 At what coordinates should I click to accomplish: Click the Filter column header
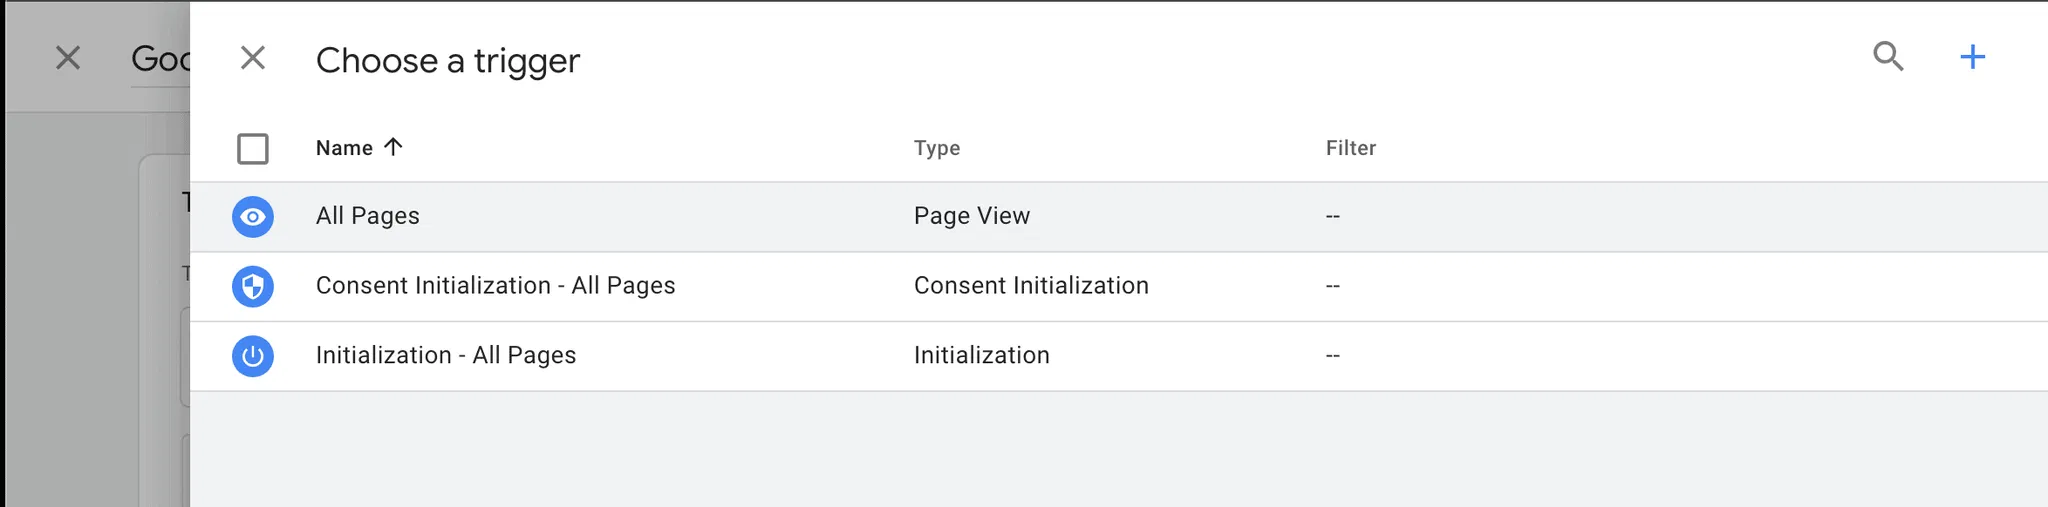click(1350, 148)
